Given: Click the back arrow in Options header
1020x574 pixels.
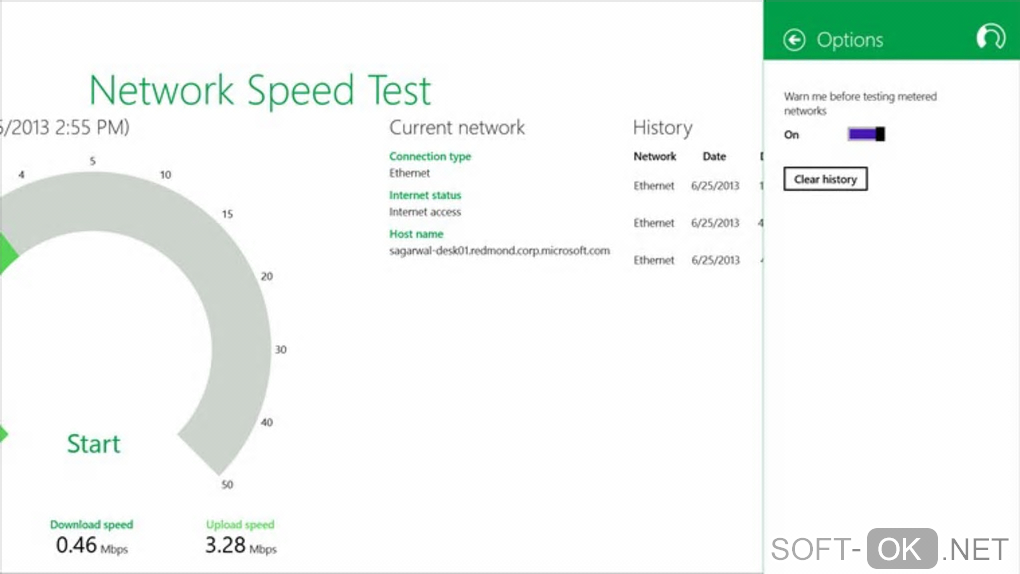Looking at the screenshot, I should 795,40.
